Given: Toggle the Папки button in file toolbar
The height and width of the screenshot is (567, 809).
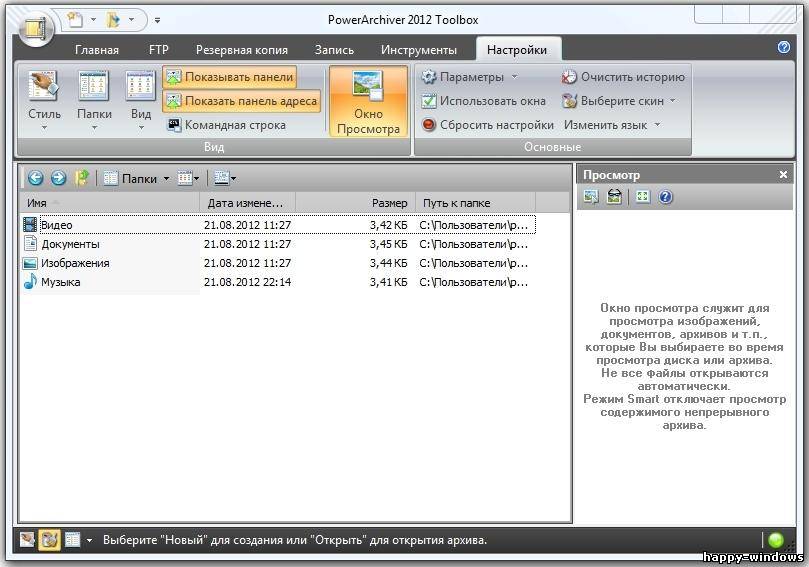Looking at the screenshot, I should [131, 179].
